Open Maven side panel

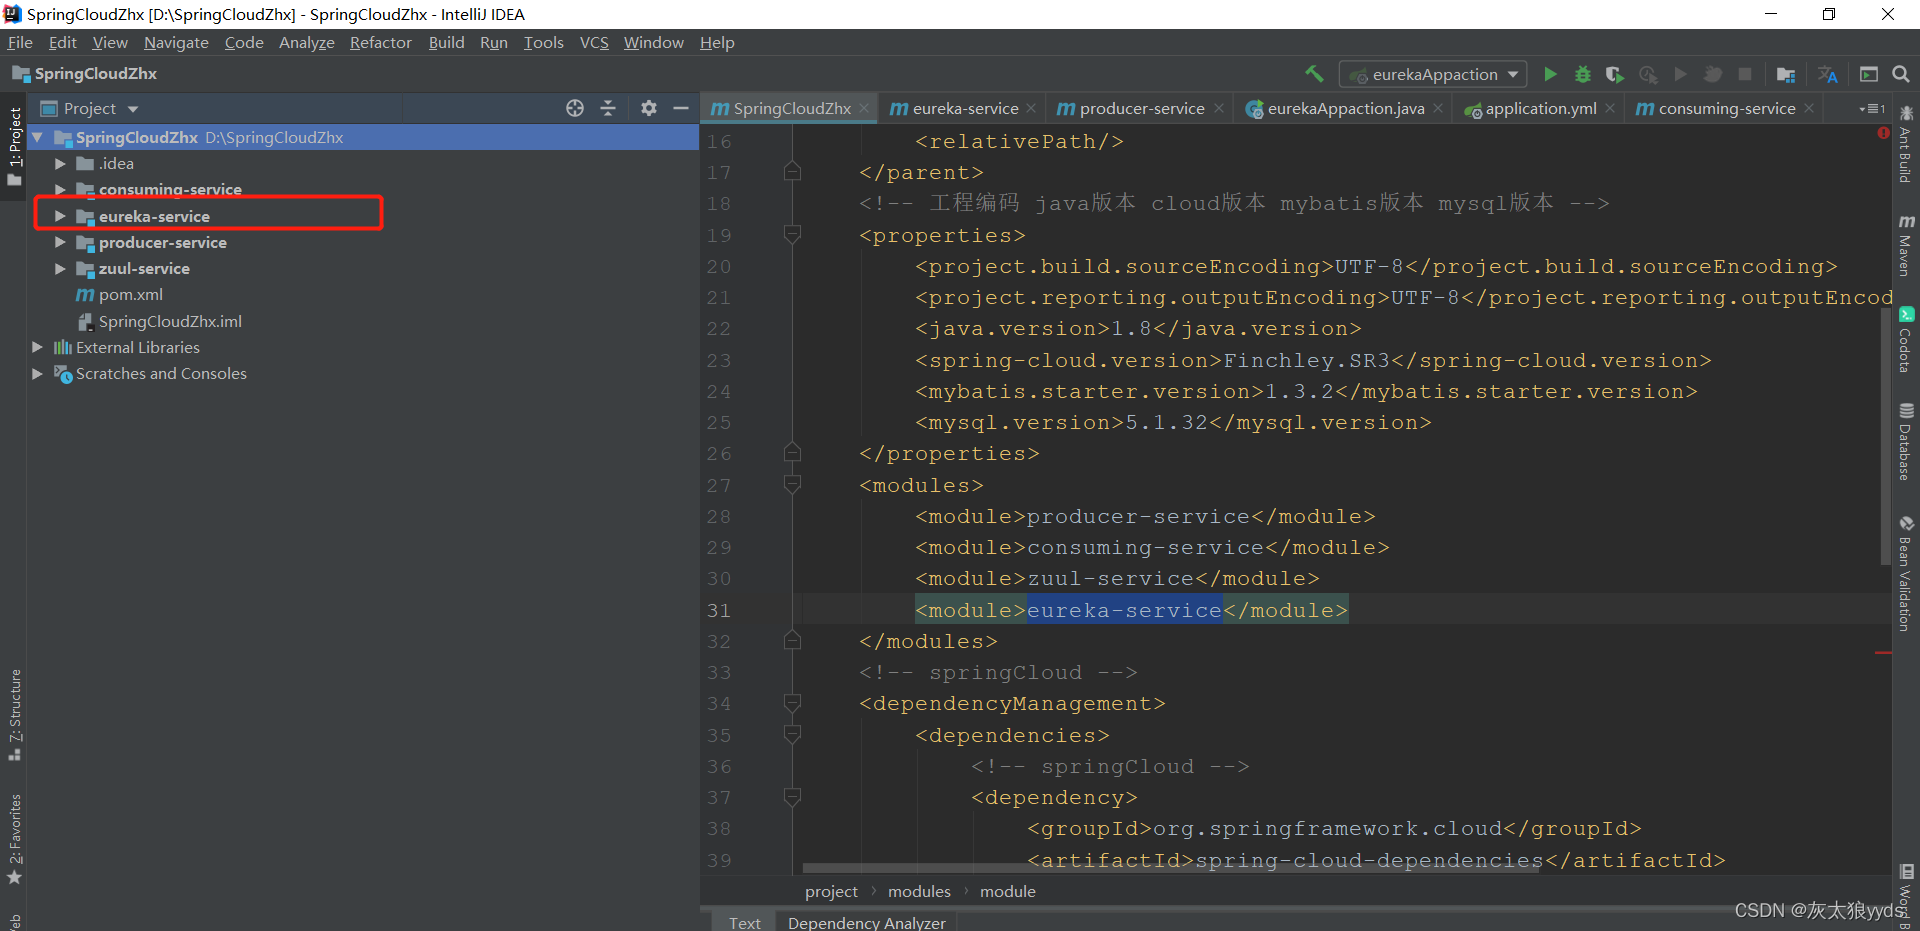click(1906, 244)
